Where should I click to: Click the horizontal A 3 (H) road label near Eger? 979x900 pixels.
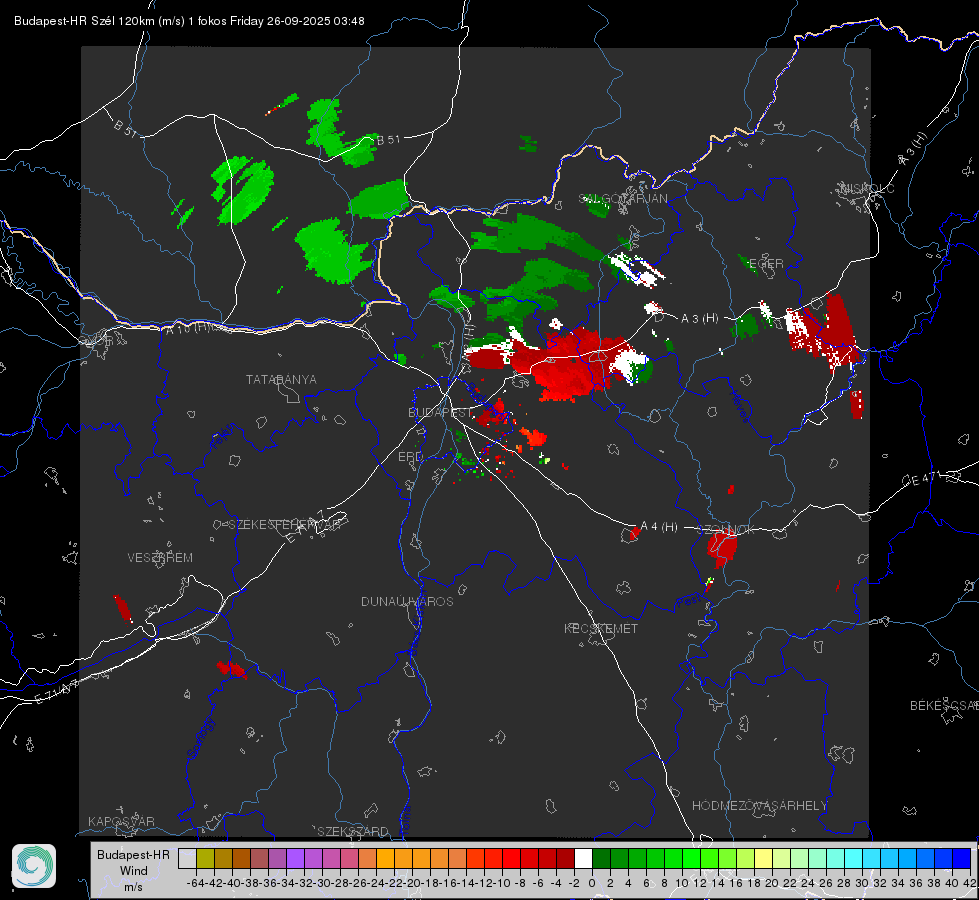point(699,319)
